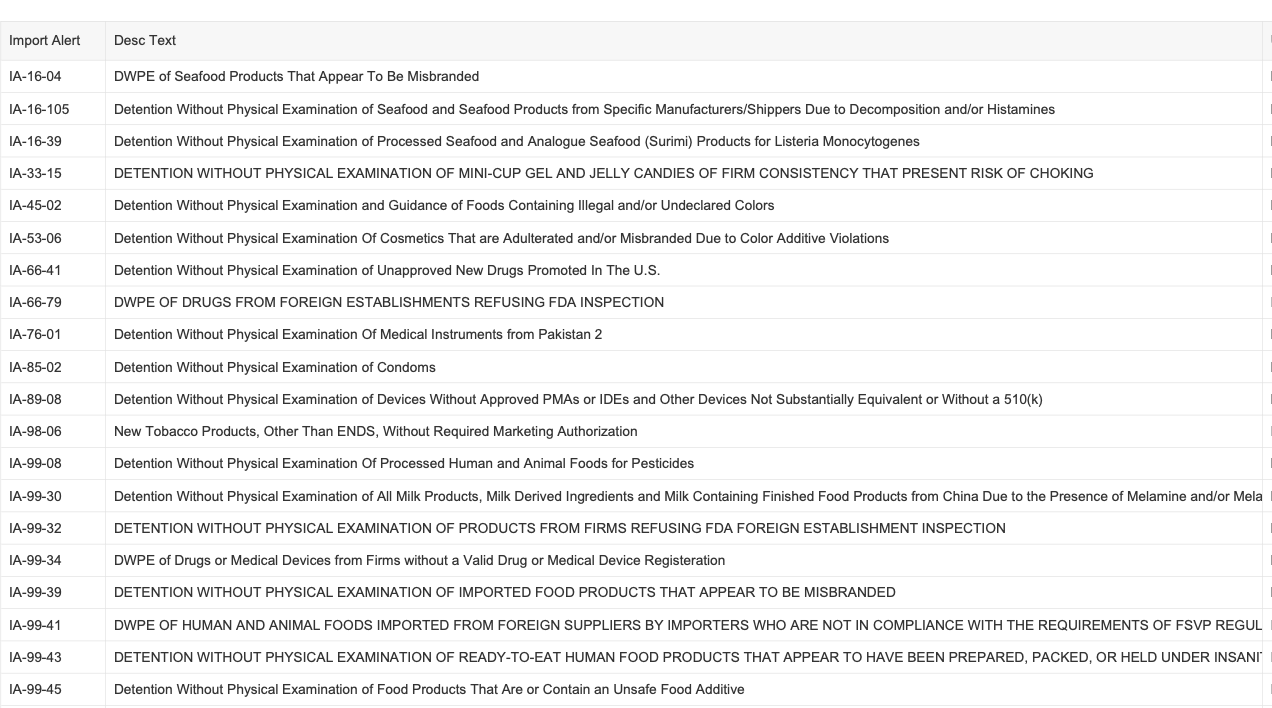Image resolution: width=1272 pixels, height=708 pixels.
Task: Select the IA-16-105 alert cell
Action: 39,109
